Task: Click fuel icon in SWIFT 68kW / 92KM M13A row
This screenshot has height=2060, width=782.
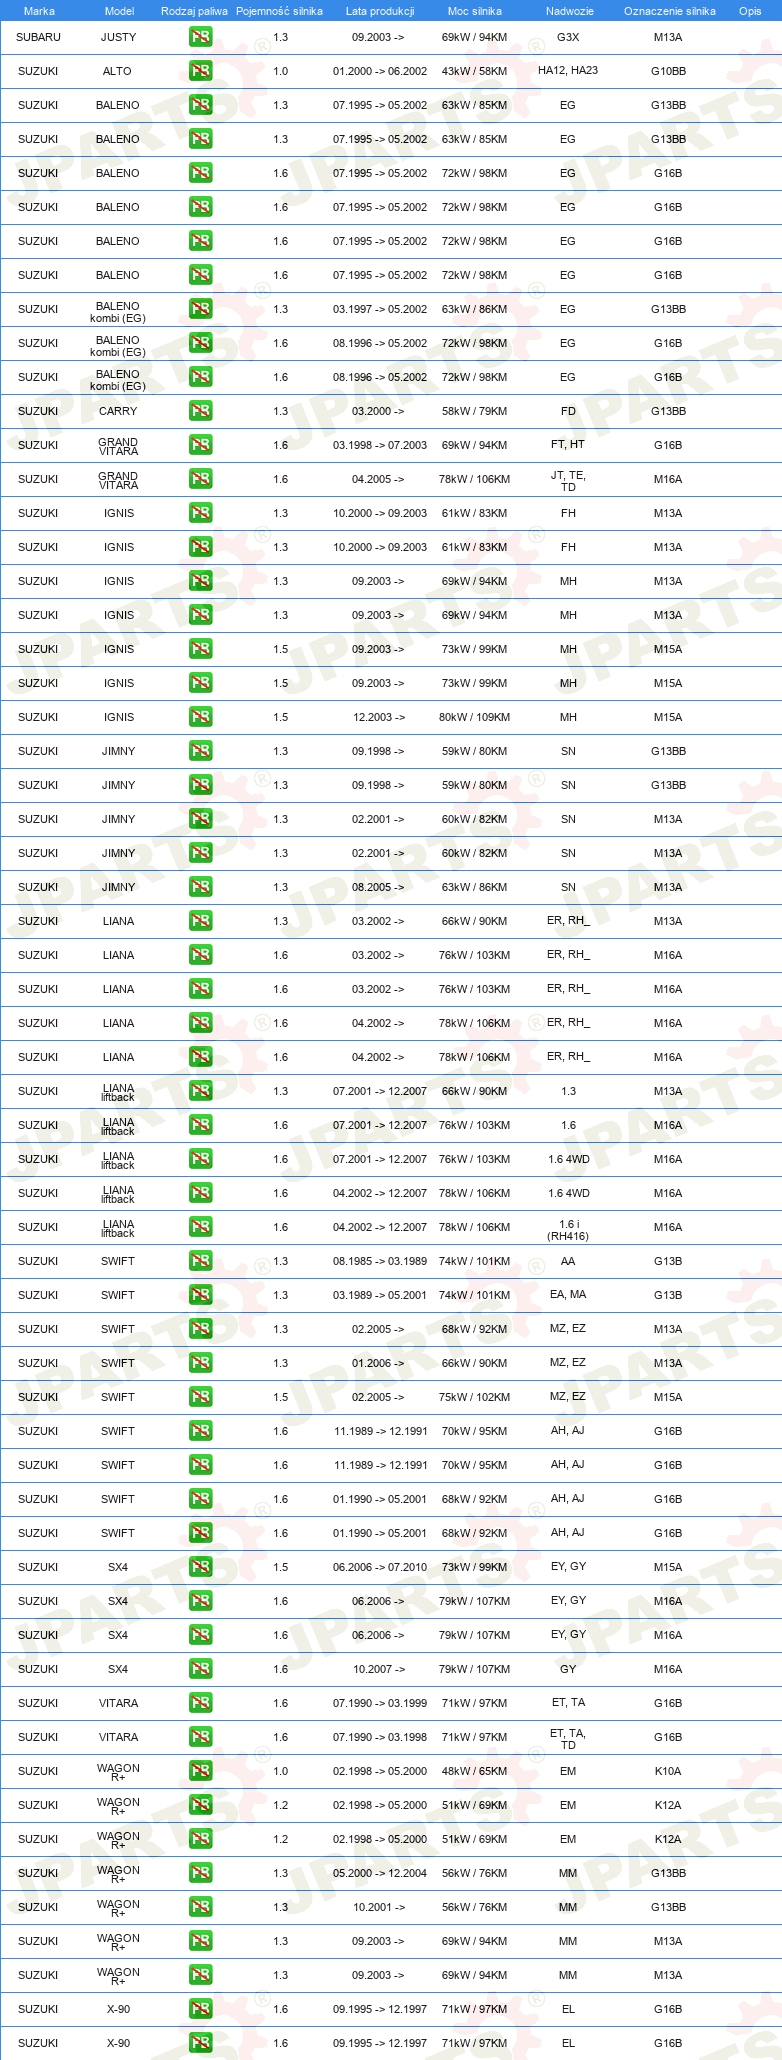Action: pyautogui.click(x=200, y=1329)
